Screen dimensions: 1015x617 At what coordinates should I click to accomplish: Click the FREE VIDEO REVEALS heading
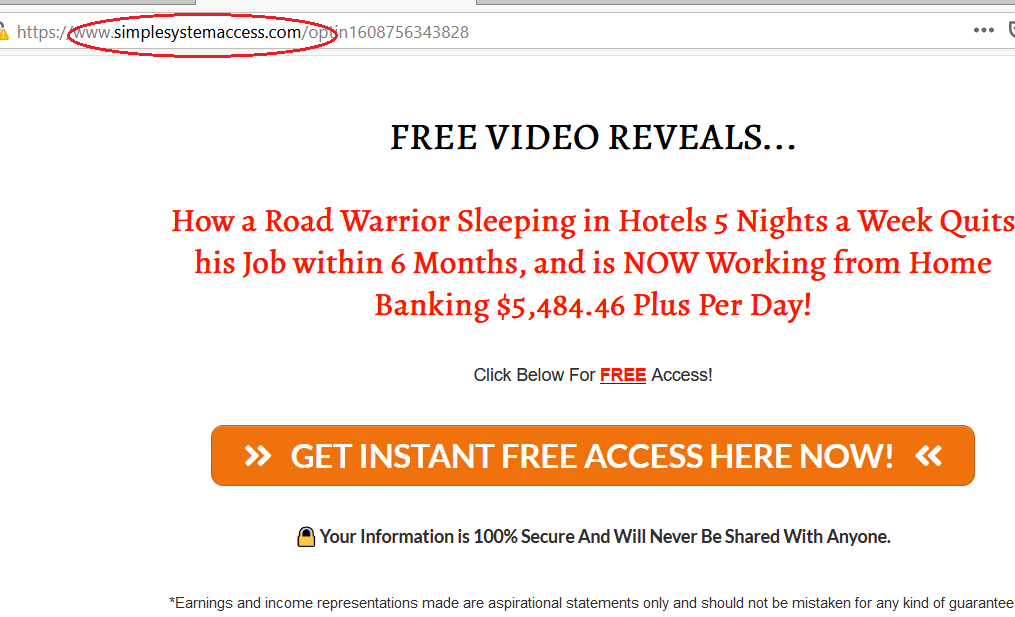(593, 137)
